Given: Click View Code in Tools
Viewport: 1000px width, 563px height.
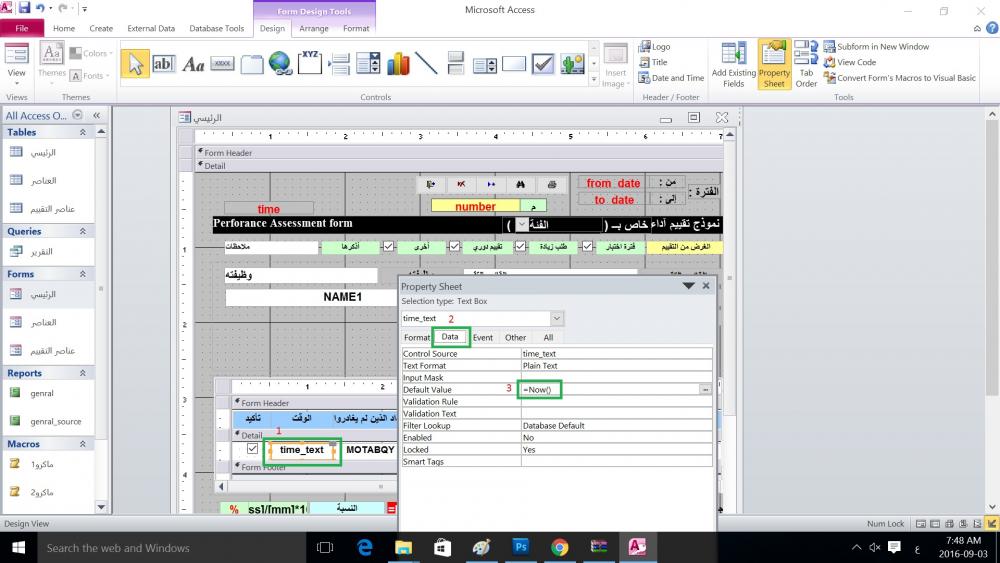Looking at the screenshot, I should tap(849, 62).
